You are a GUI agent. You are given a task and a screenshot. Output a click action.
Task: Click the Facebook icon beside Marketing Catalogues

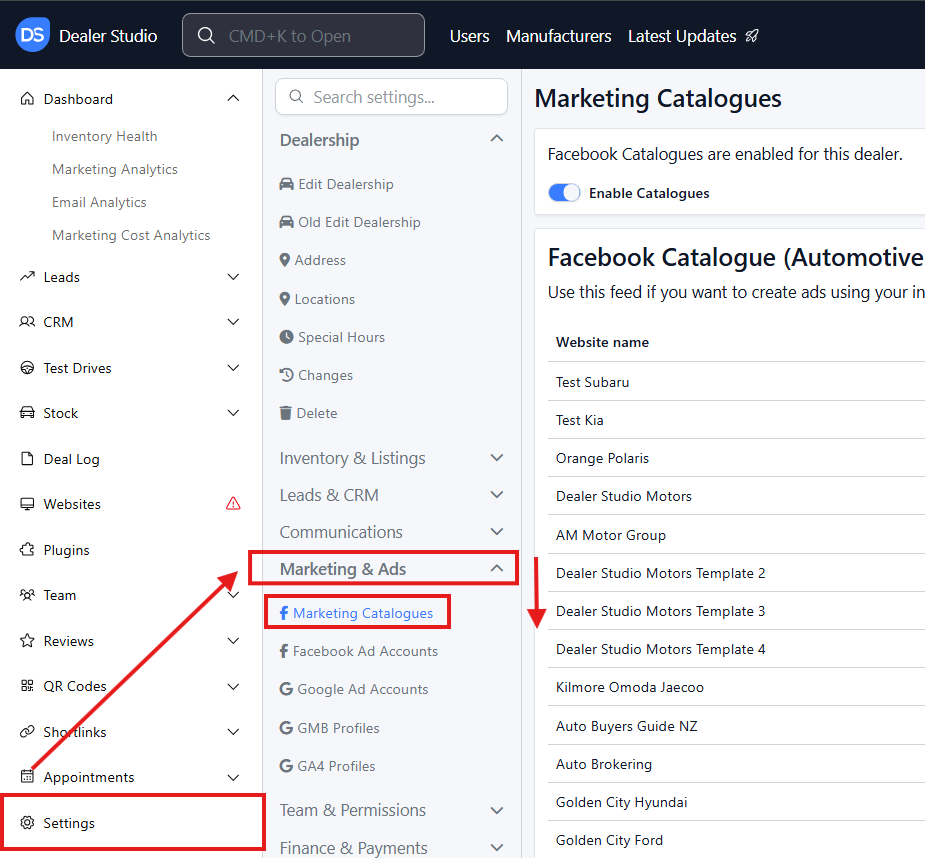point(284,613)
